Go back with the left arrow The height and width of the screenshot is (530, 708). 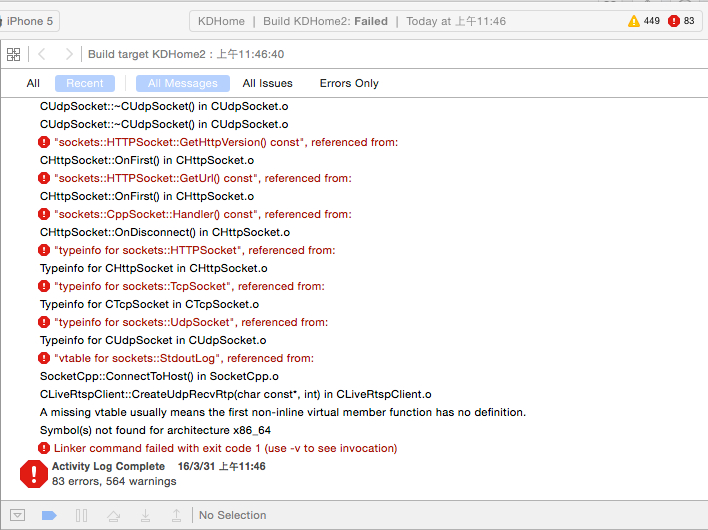click(x=43, y=54)
